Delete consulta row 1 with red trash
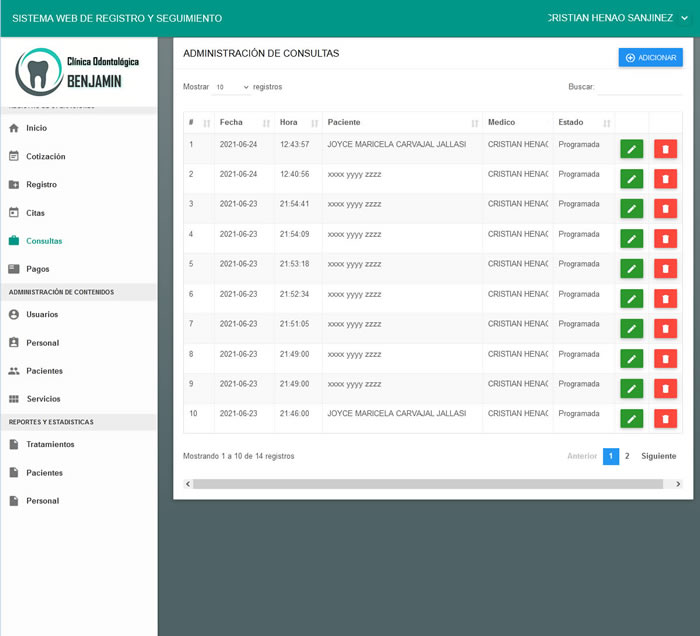The width and height of the screenshot is (700, 636). coord(665,149)
